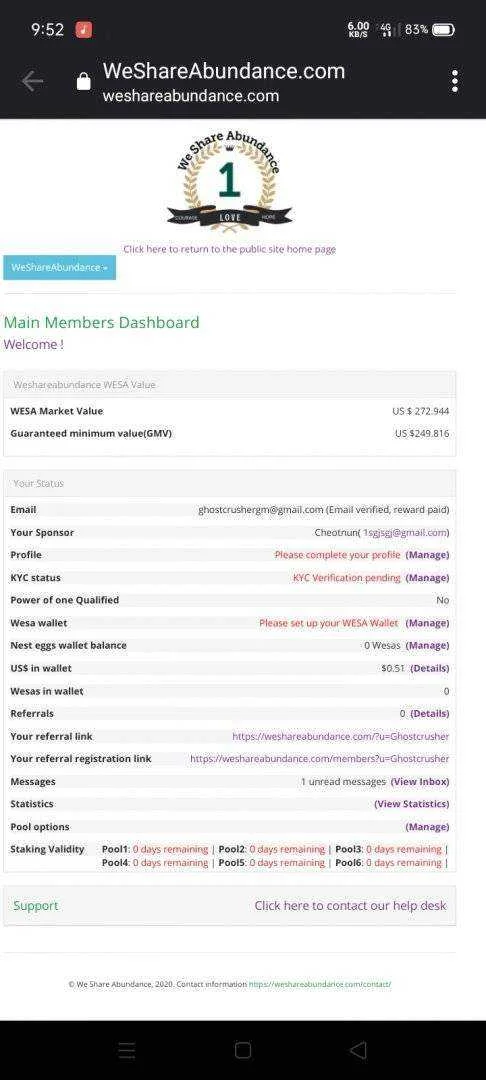Open Manage for Wesa wallet setup
The image size is (486, 1080).
pos(427,623)
